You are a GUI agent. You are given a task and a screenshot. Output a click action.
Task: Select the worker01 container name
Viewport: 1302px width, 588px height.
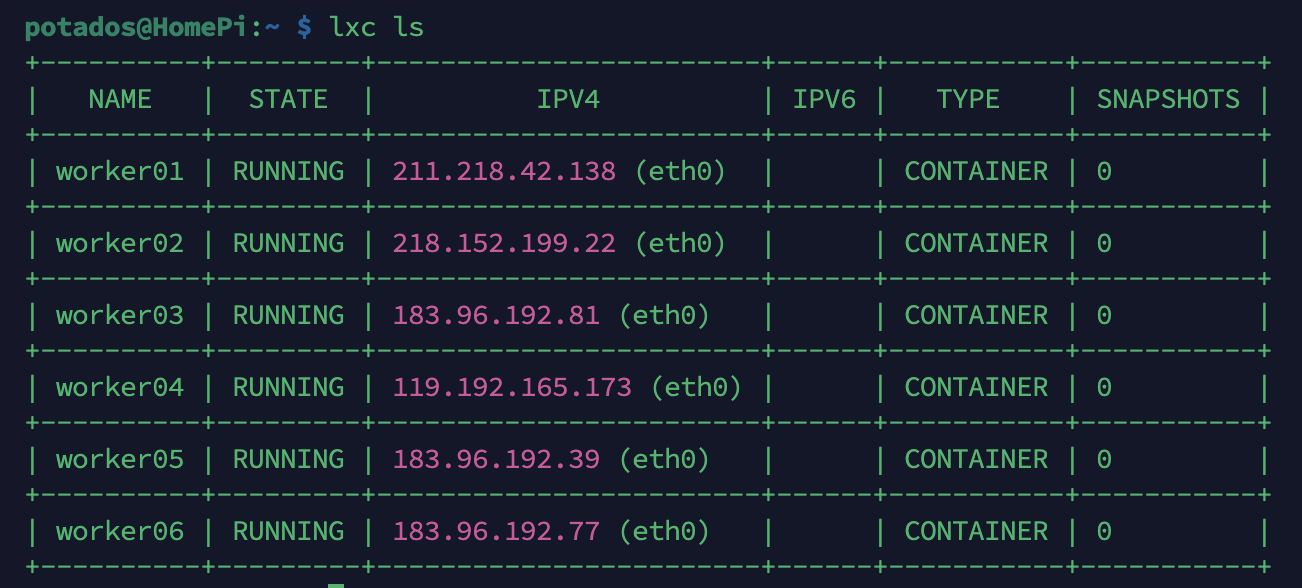(x=120, y=171)
